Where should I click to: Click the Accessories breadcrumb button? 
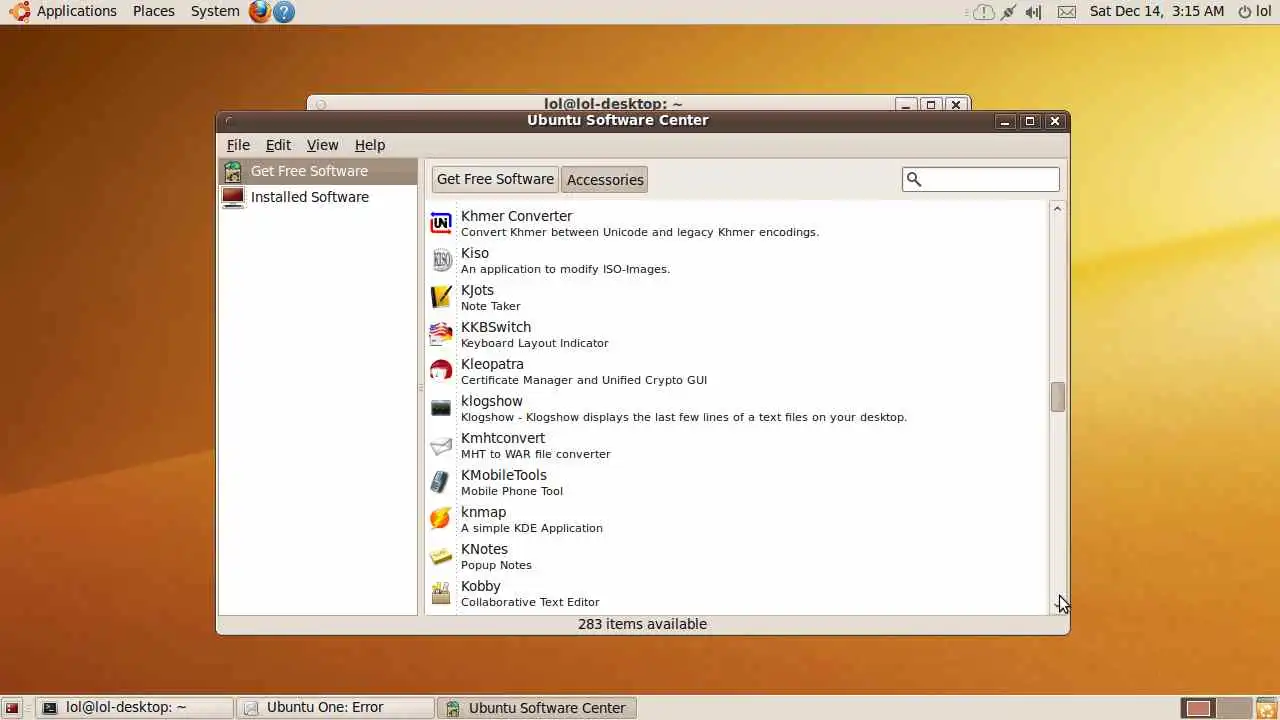coord(605,180)
